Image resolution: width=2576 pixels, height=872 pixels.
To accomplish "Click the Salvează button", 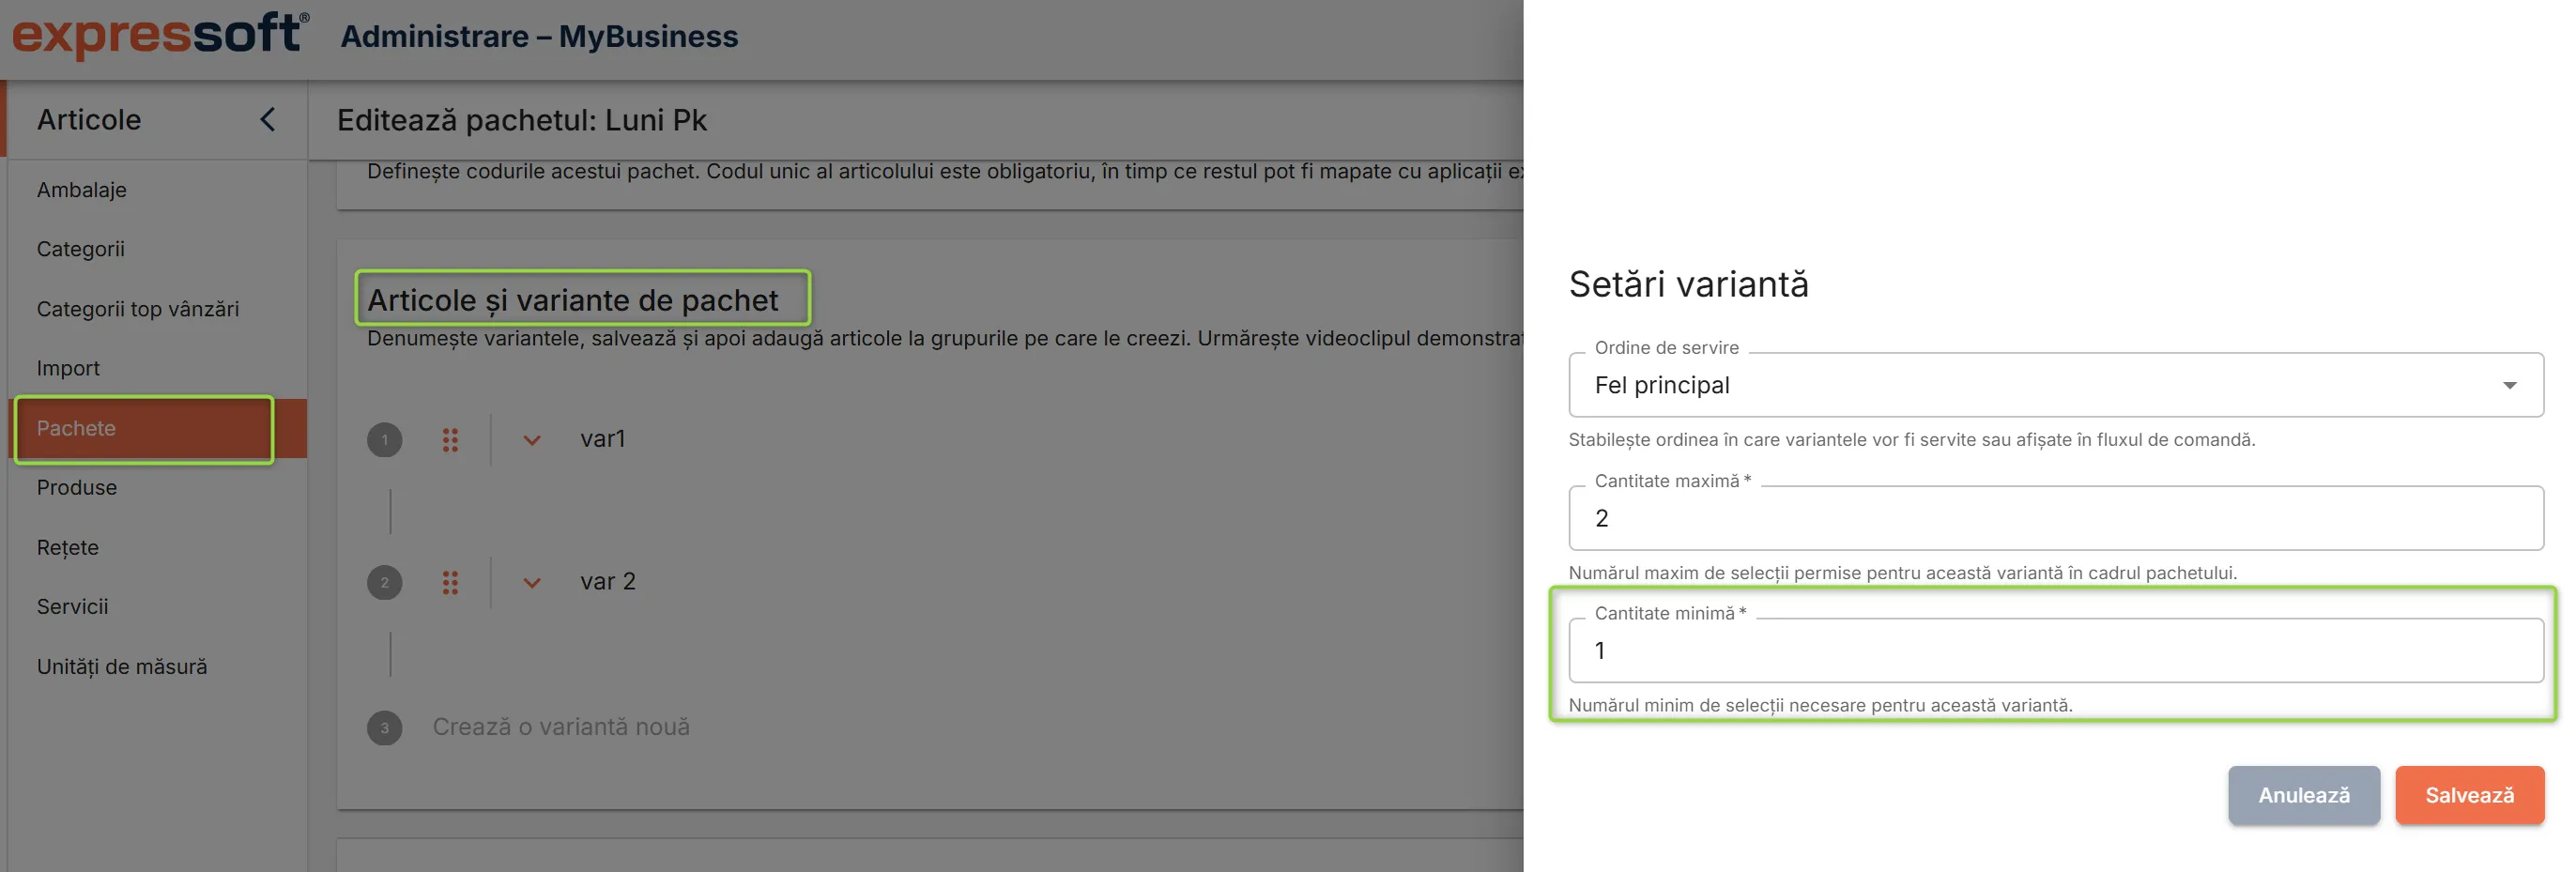I will tap(2469, 795).
